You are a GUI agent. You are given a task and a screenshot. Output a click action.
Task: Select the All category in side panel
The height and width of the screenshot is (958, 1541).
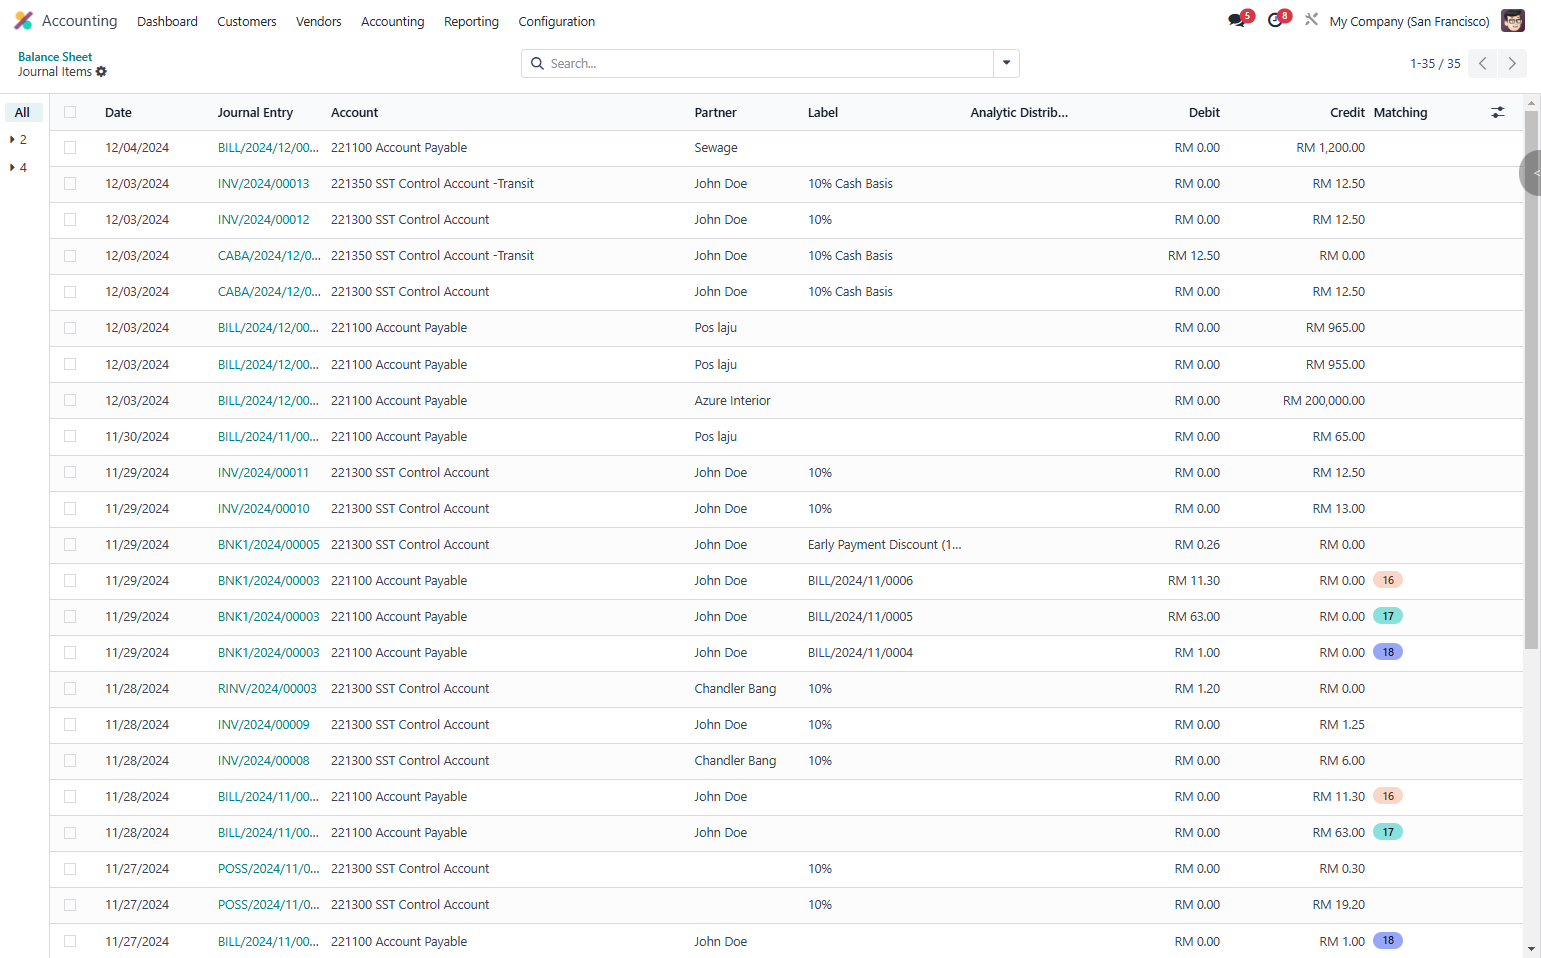pos(23,112)
